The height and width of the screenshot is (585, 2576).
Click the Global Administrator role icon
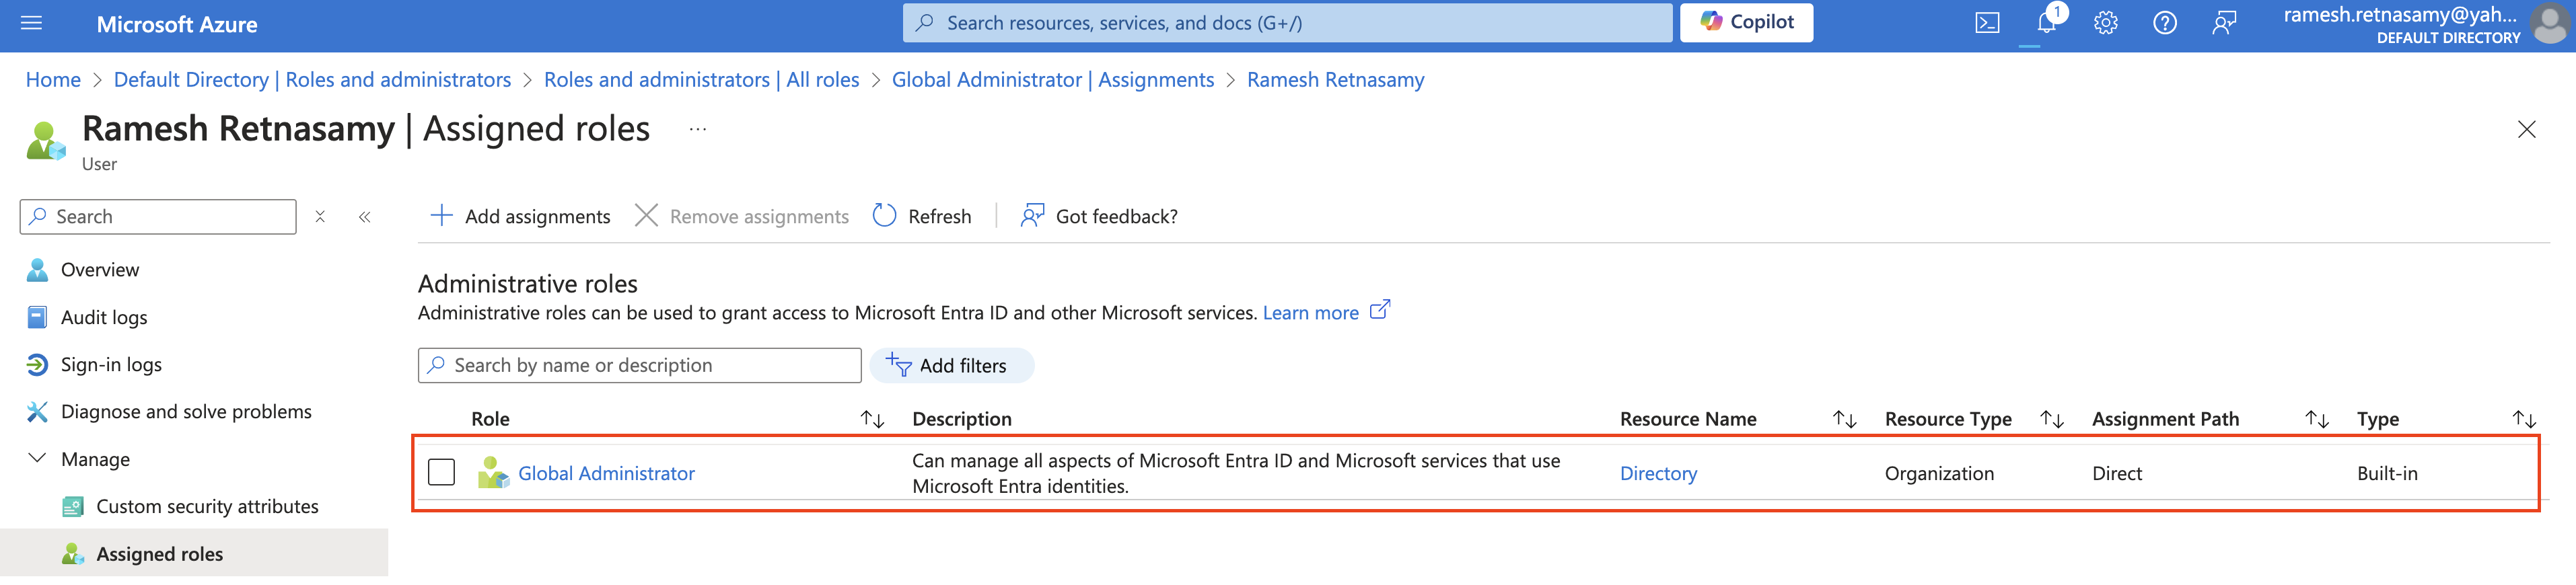pos(493,473)
